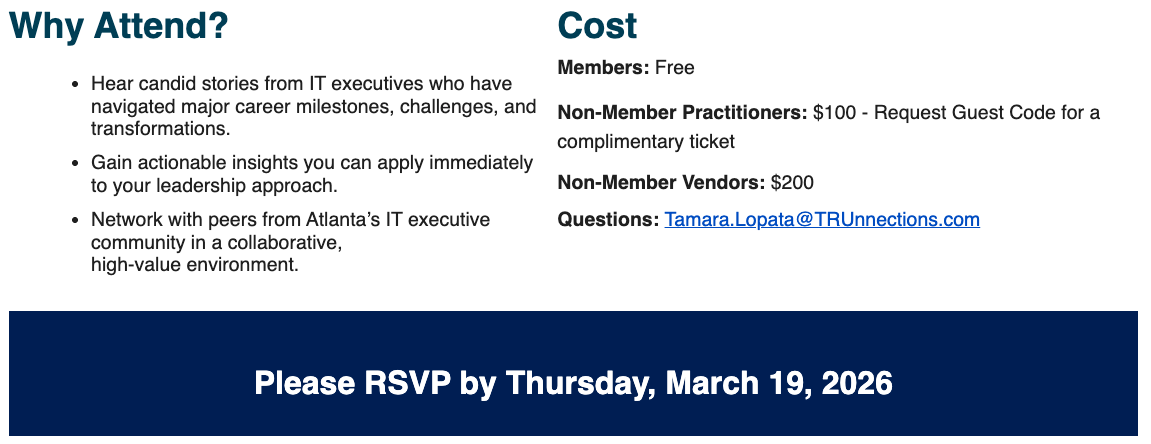Select the Members: label
The width and height of the screenshot is (1151, 444).
[604, 68]
